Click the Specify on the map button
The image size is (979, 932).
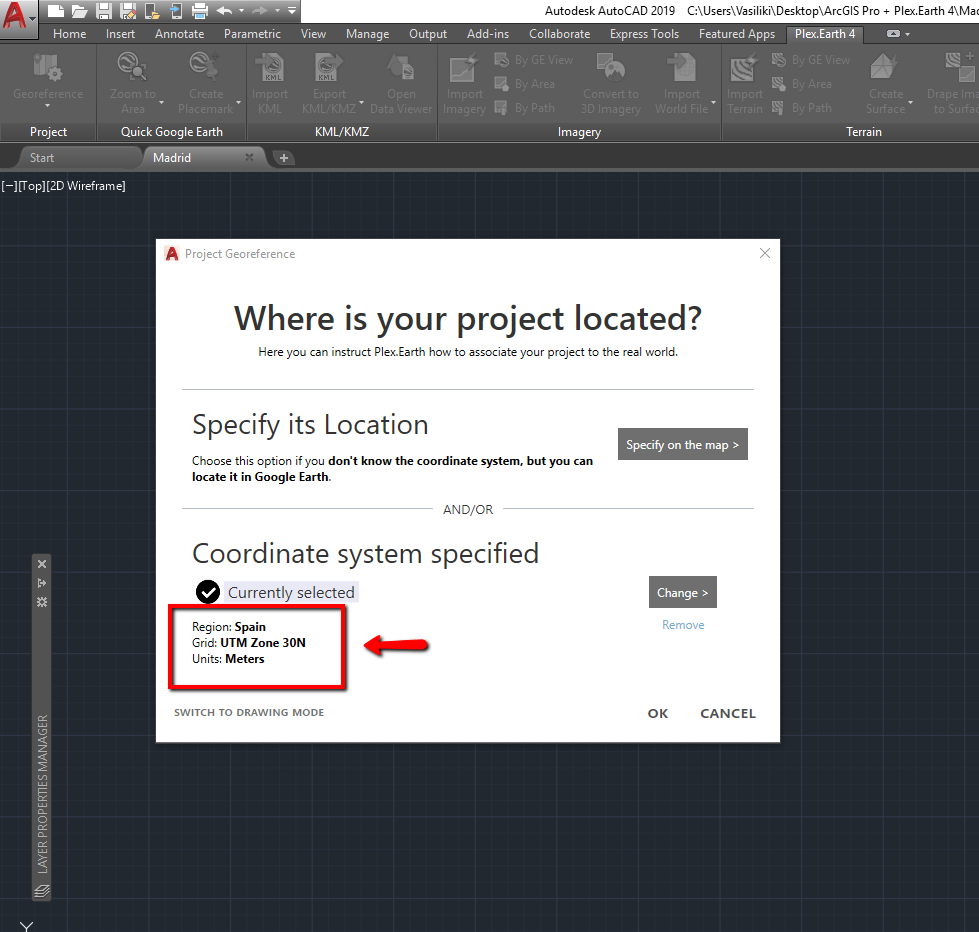tap(682, 444)
